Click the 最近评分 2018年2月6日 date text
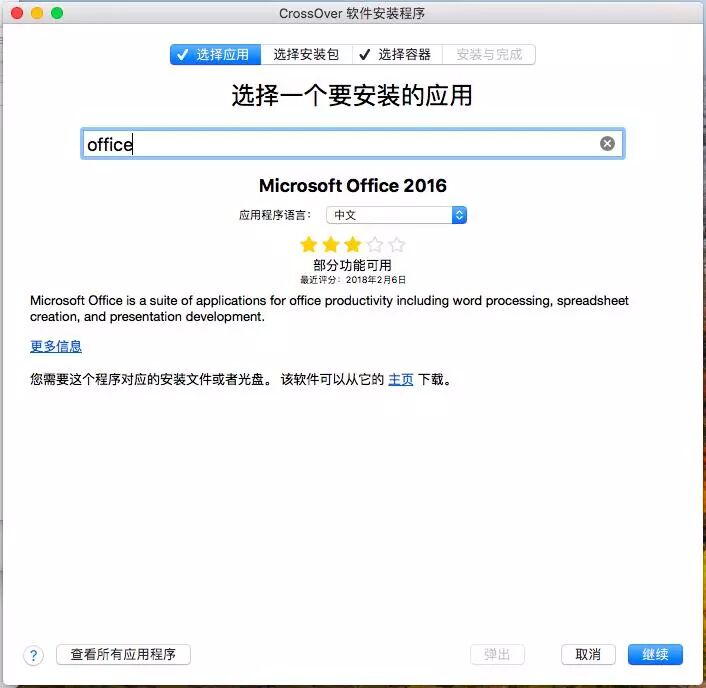706x688 pixels. tap(353, 280)
